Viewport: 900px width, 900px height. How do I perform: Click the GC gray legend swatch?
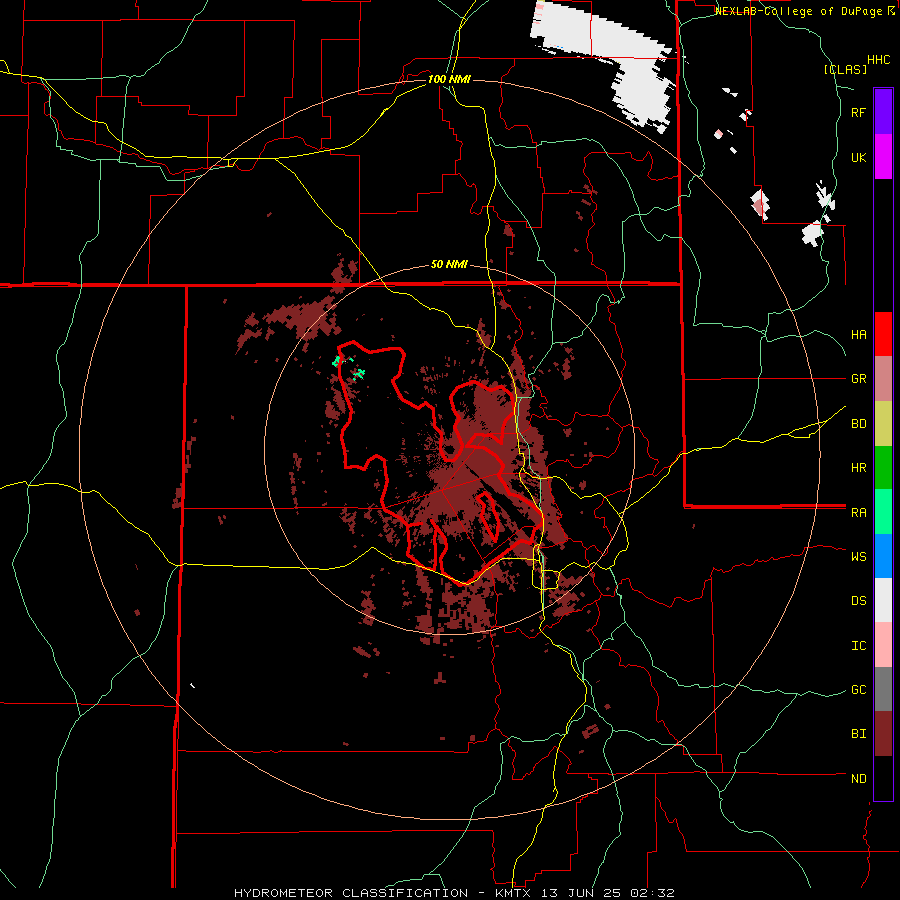[x=883, y=689]
